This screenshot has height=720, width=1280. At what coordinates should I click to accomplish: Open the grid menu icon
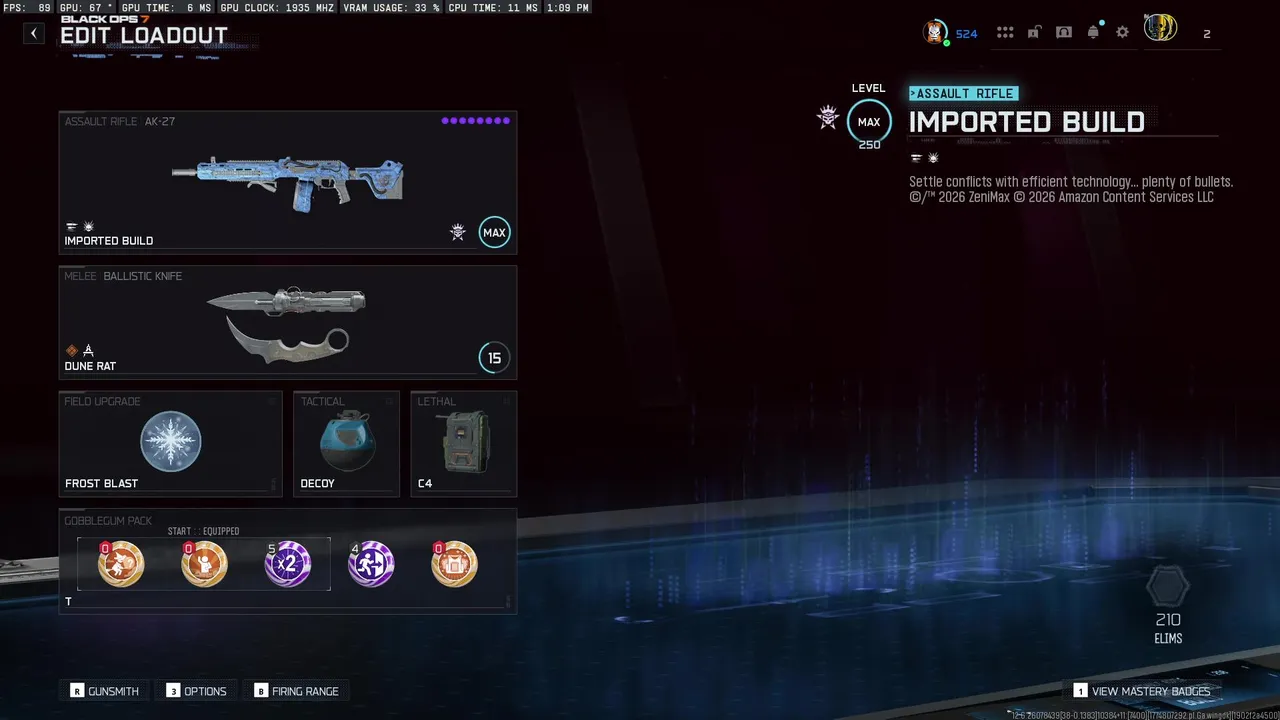click(1005, 33)
